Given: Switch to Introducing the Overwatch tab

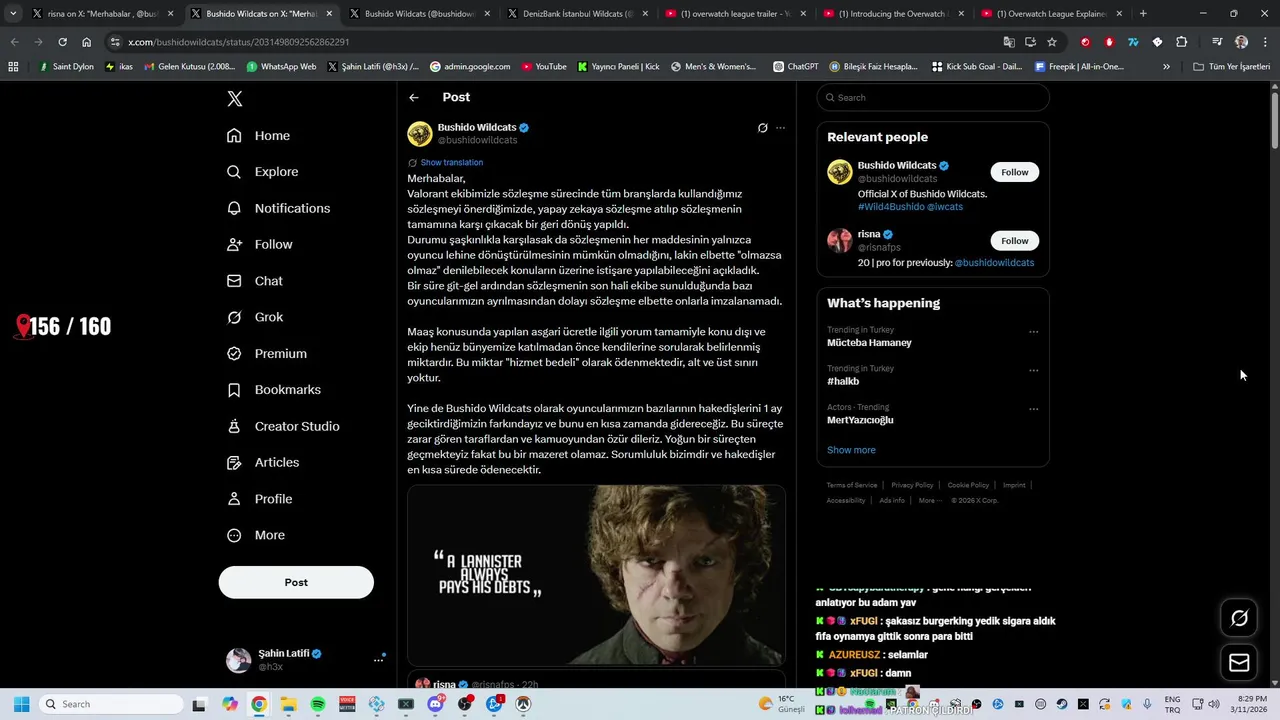Looking at the screenshot, I should pos(891,14).
